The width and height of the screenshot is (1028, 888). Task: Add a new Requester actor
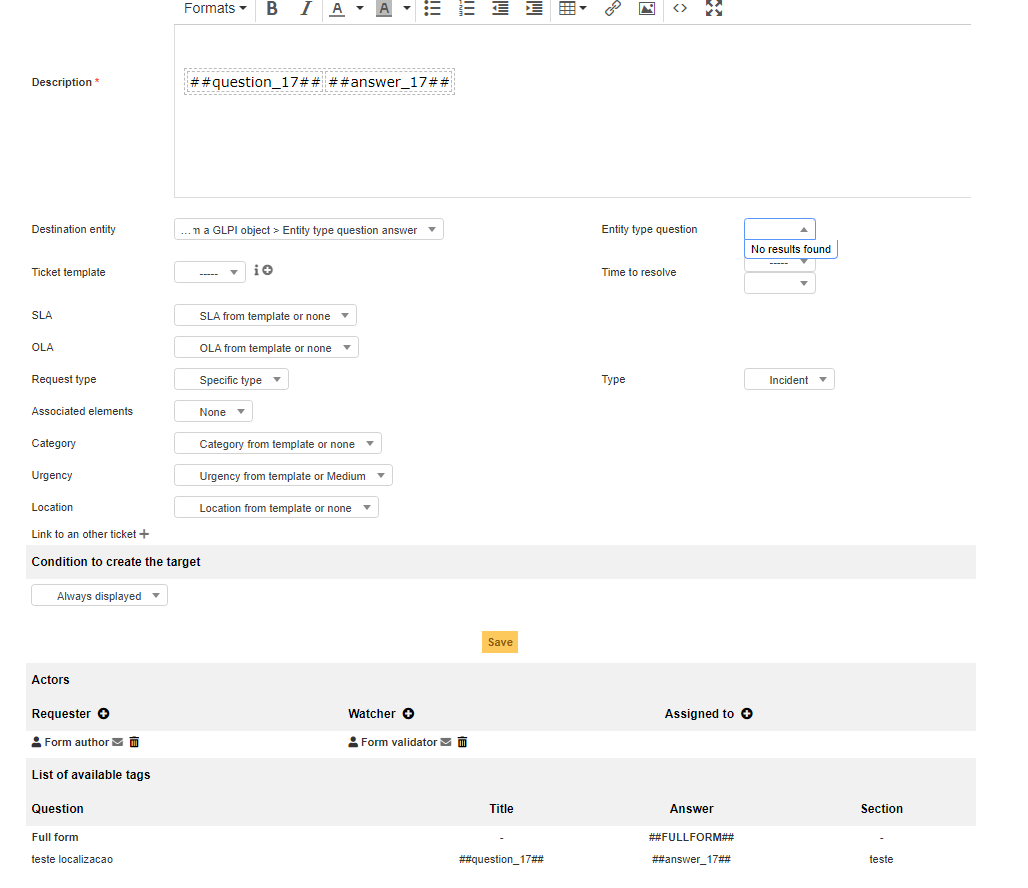[x=103, y=713]
